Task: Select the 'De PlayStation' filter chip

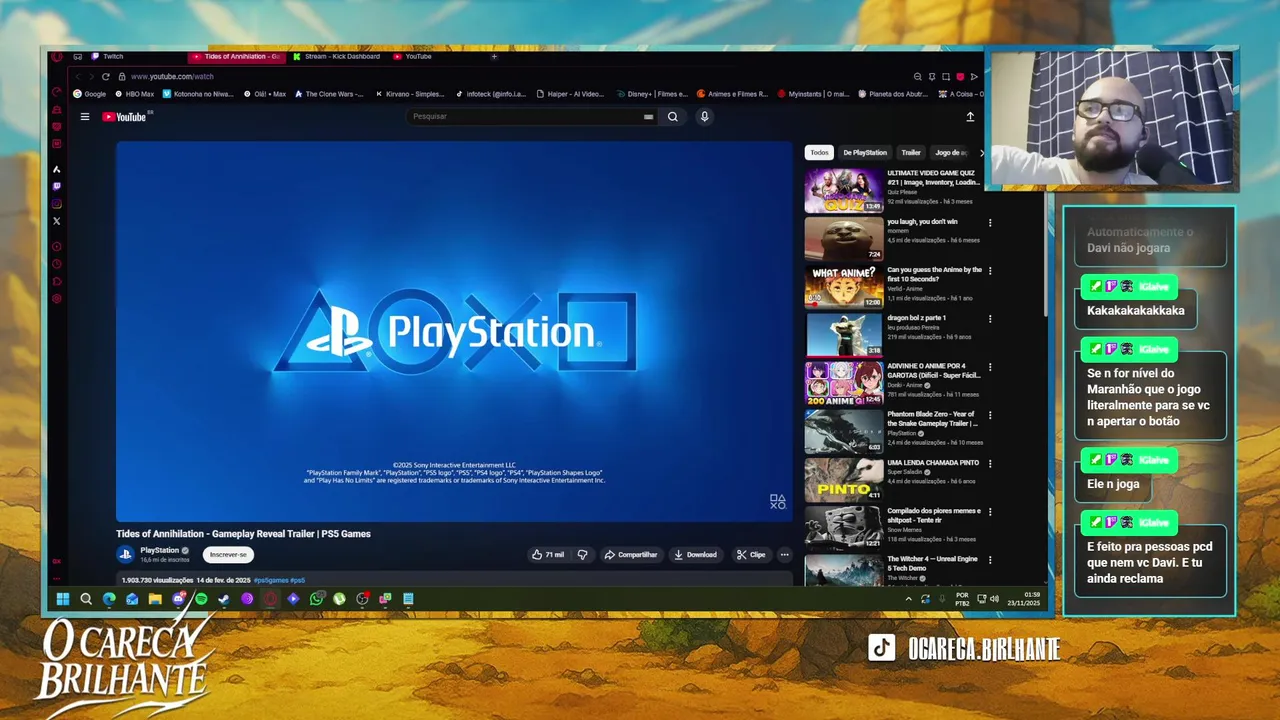Action: pyautogui.click(x=865, y=153)
